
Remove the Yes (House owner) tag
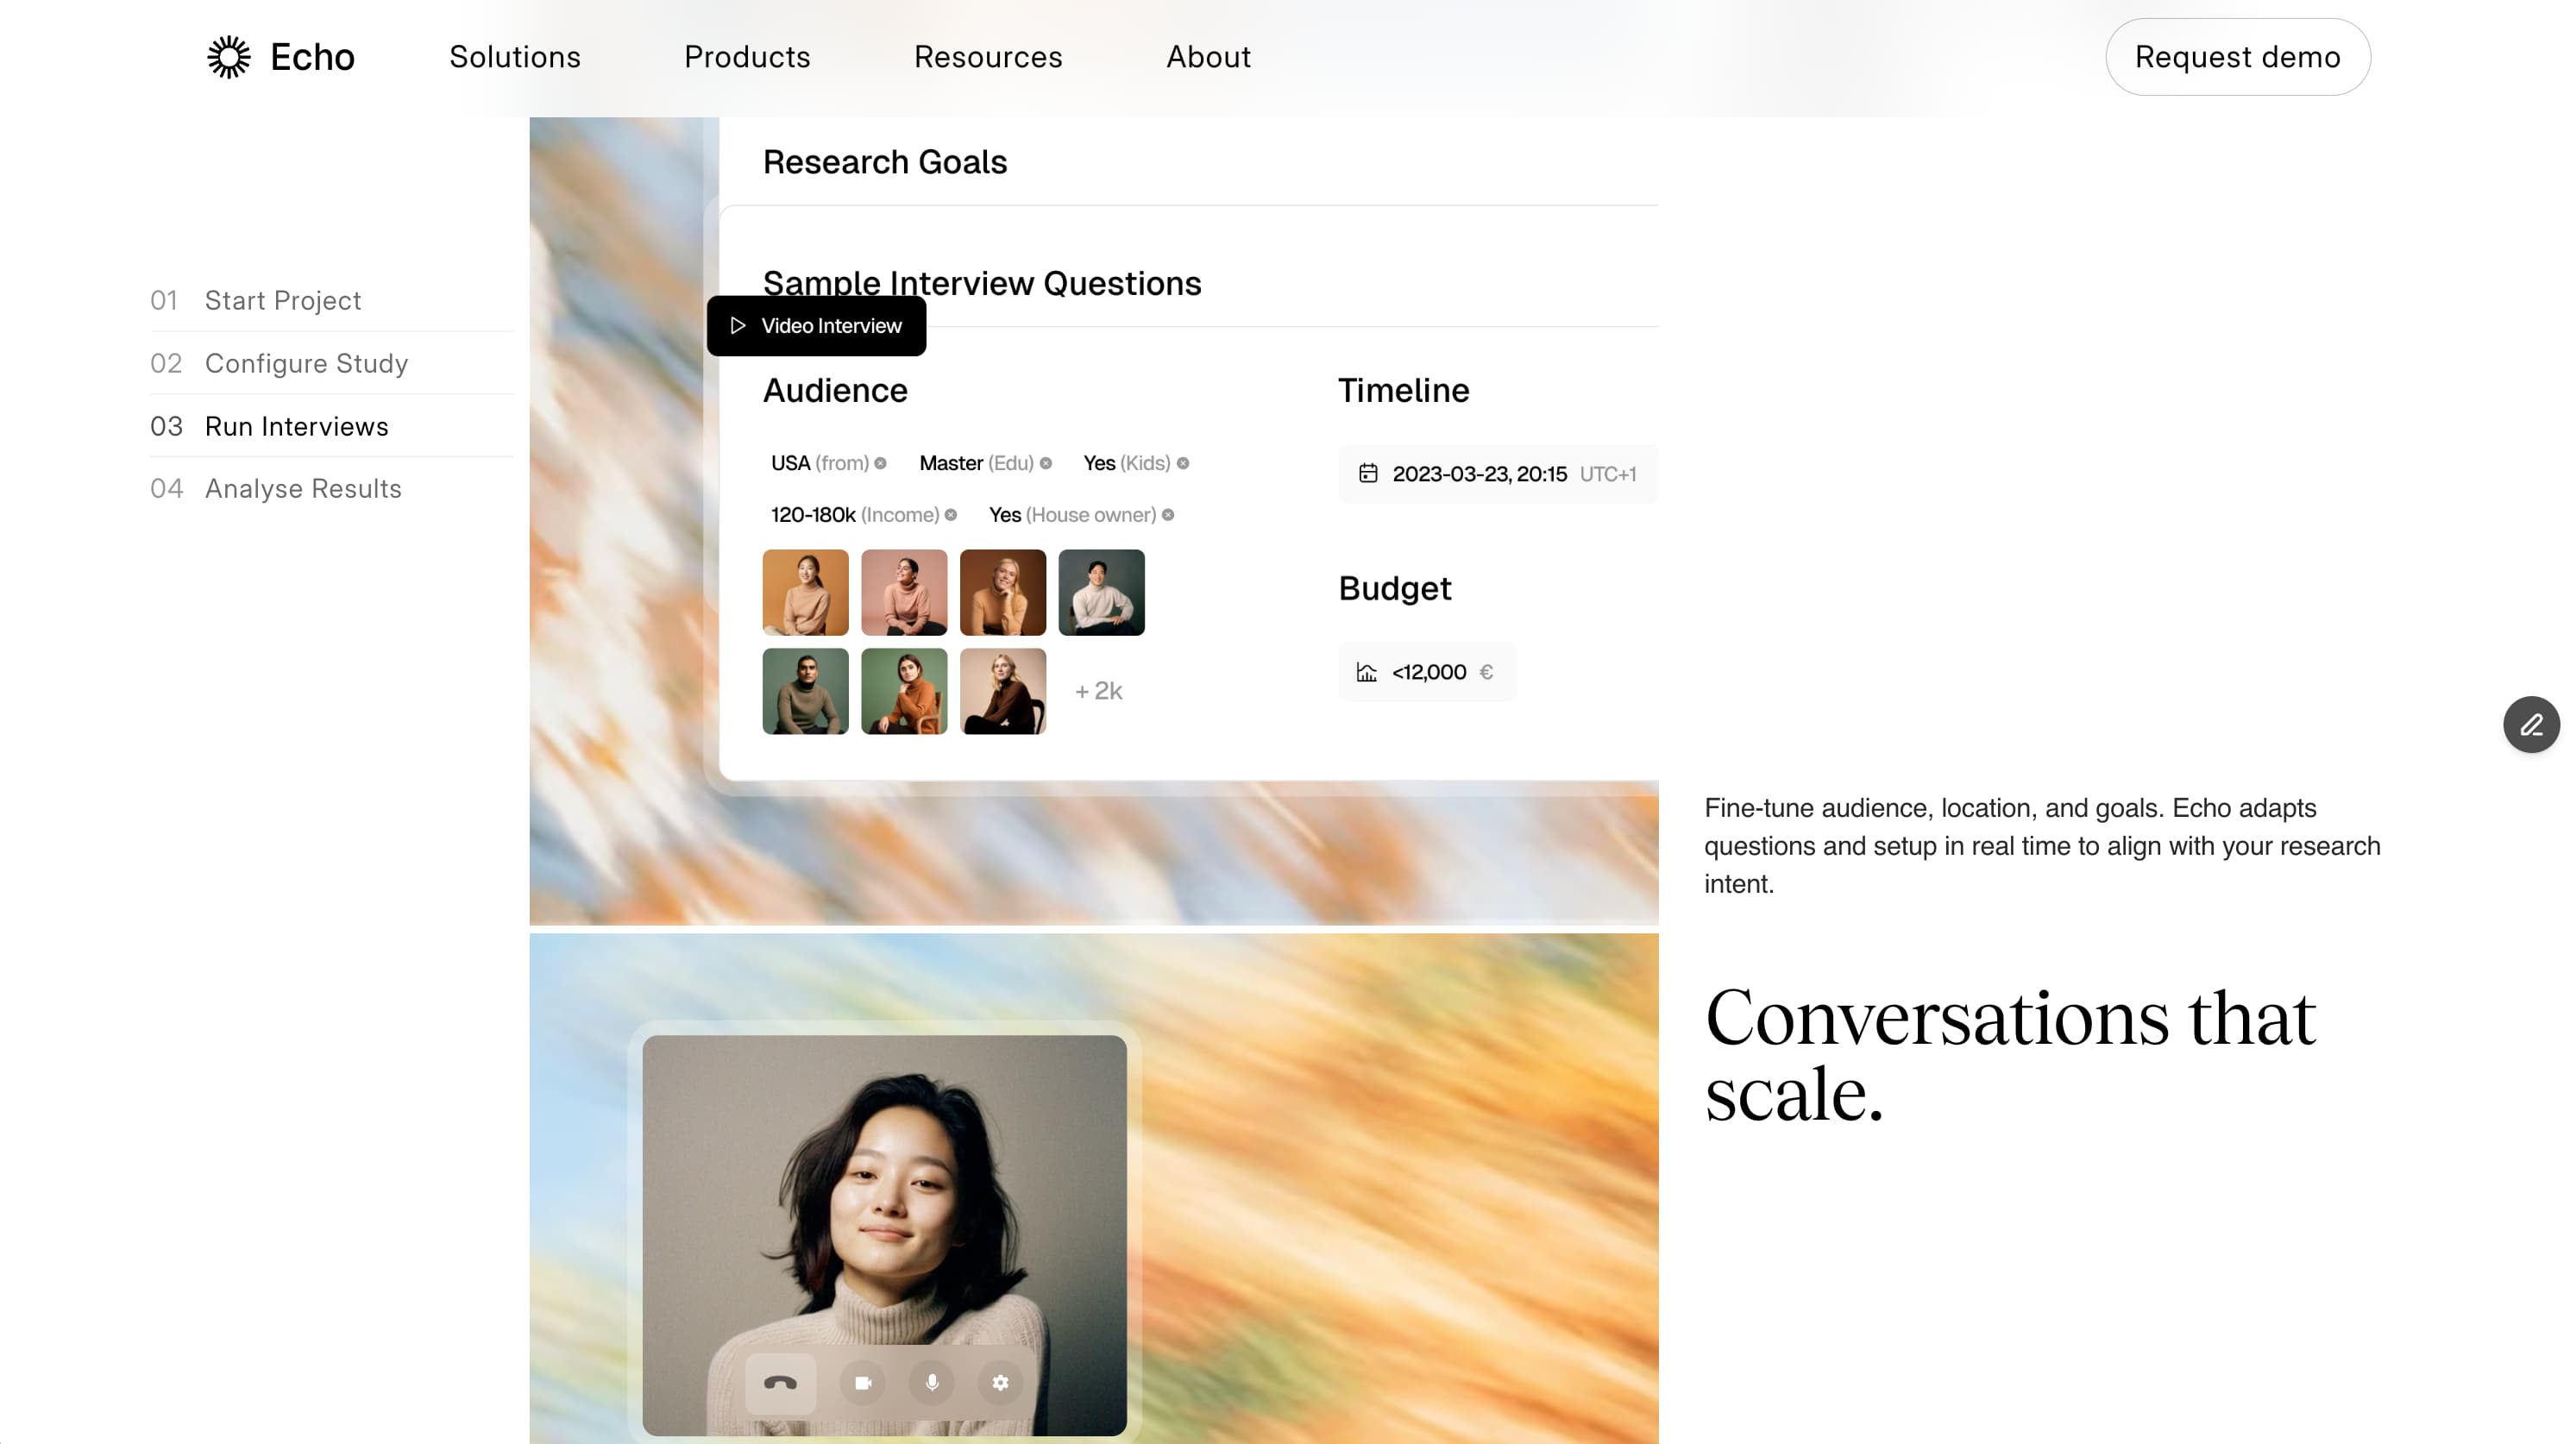tap(1167, 515)
